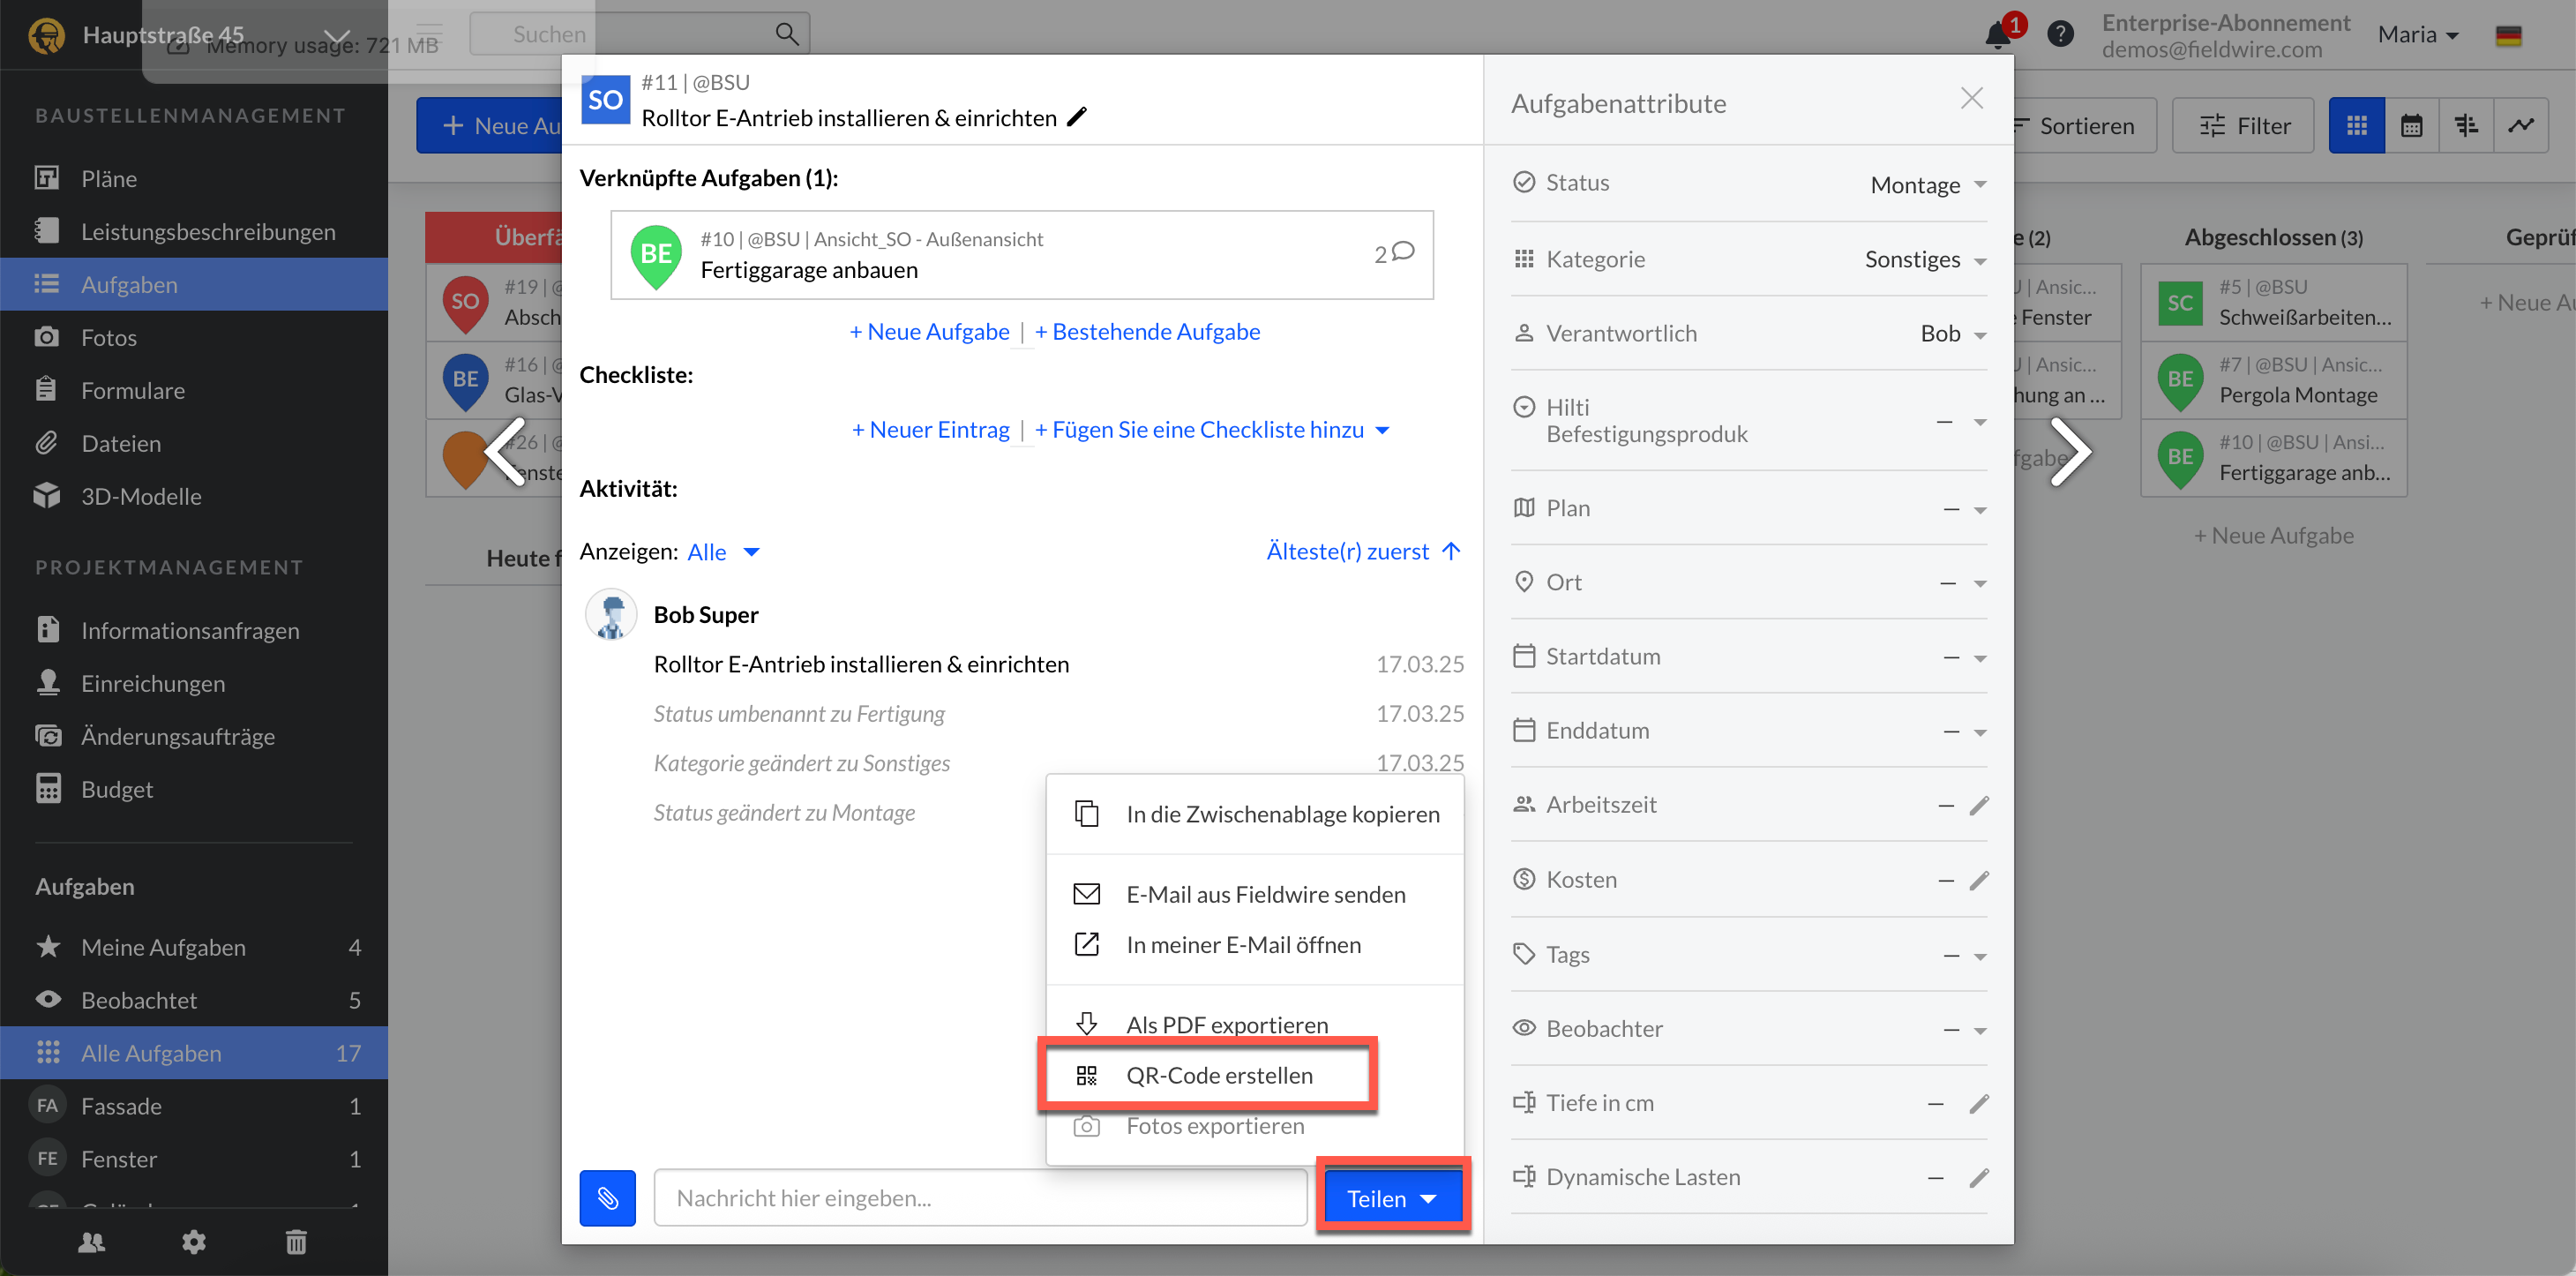The height and width of the screenshot is (1276, 2576).
Task: Click the Nachricht hier eingeben field
Action: [980, 1198]
